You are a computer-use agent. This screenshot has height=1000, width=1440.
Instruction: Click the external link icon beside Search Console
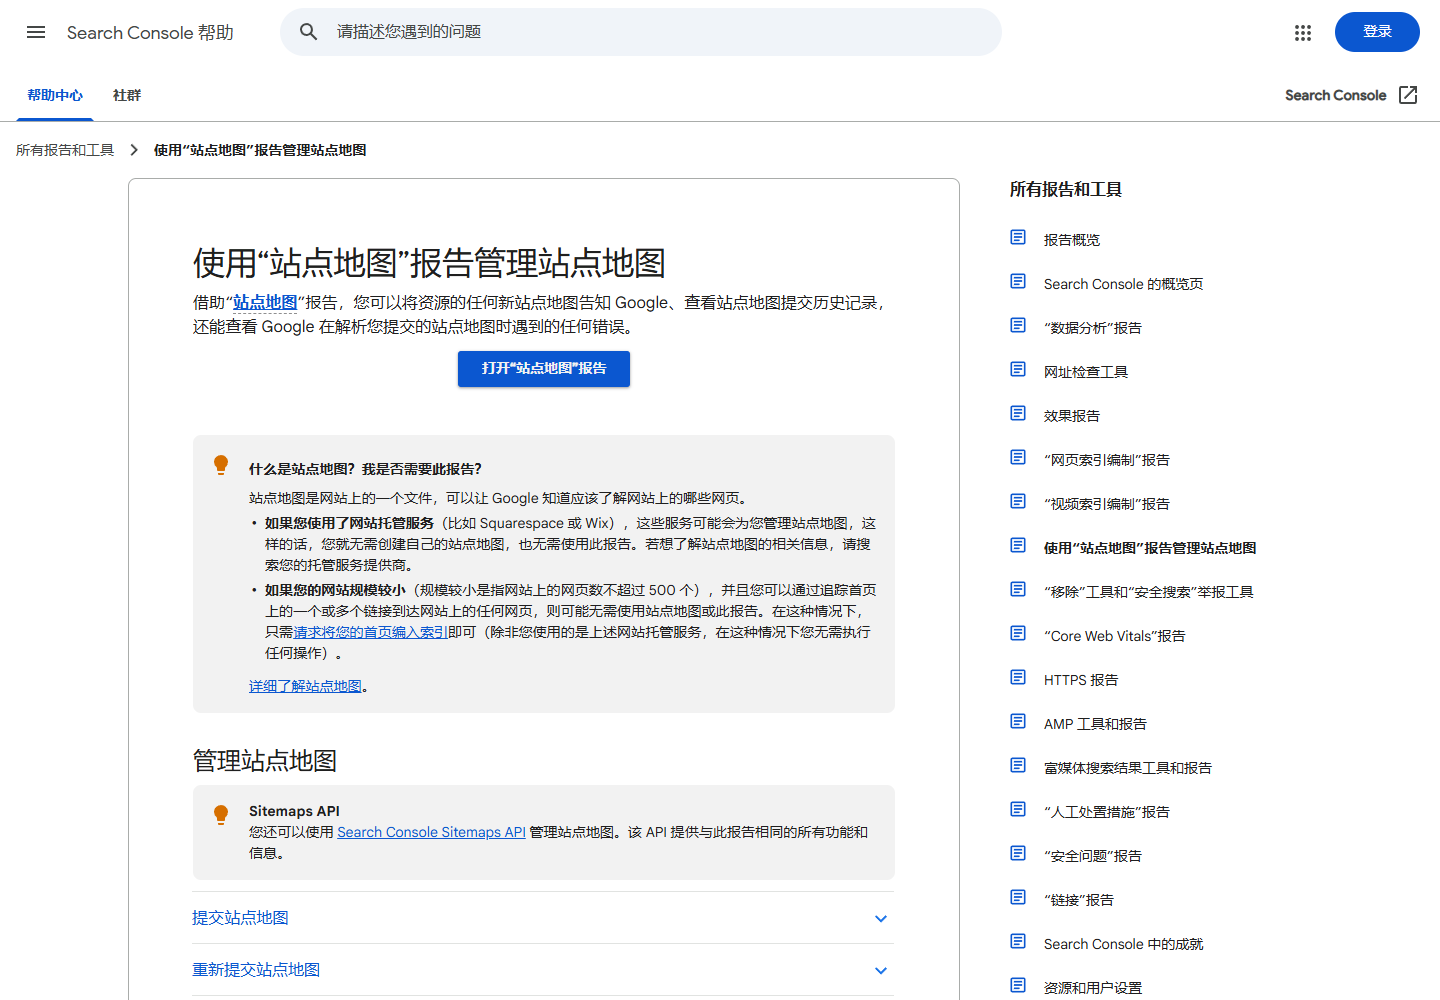point(1408,95)
